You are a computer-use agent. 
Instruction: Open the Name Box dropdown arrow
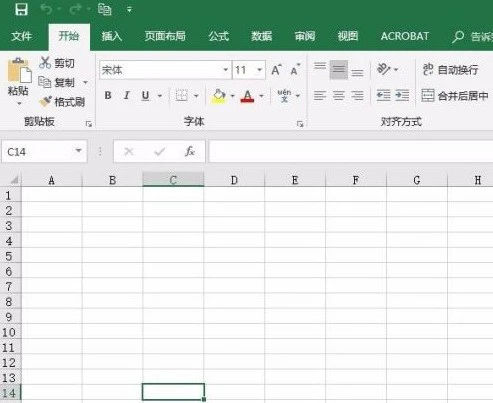(79, 151)
